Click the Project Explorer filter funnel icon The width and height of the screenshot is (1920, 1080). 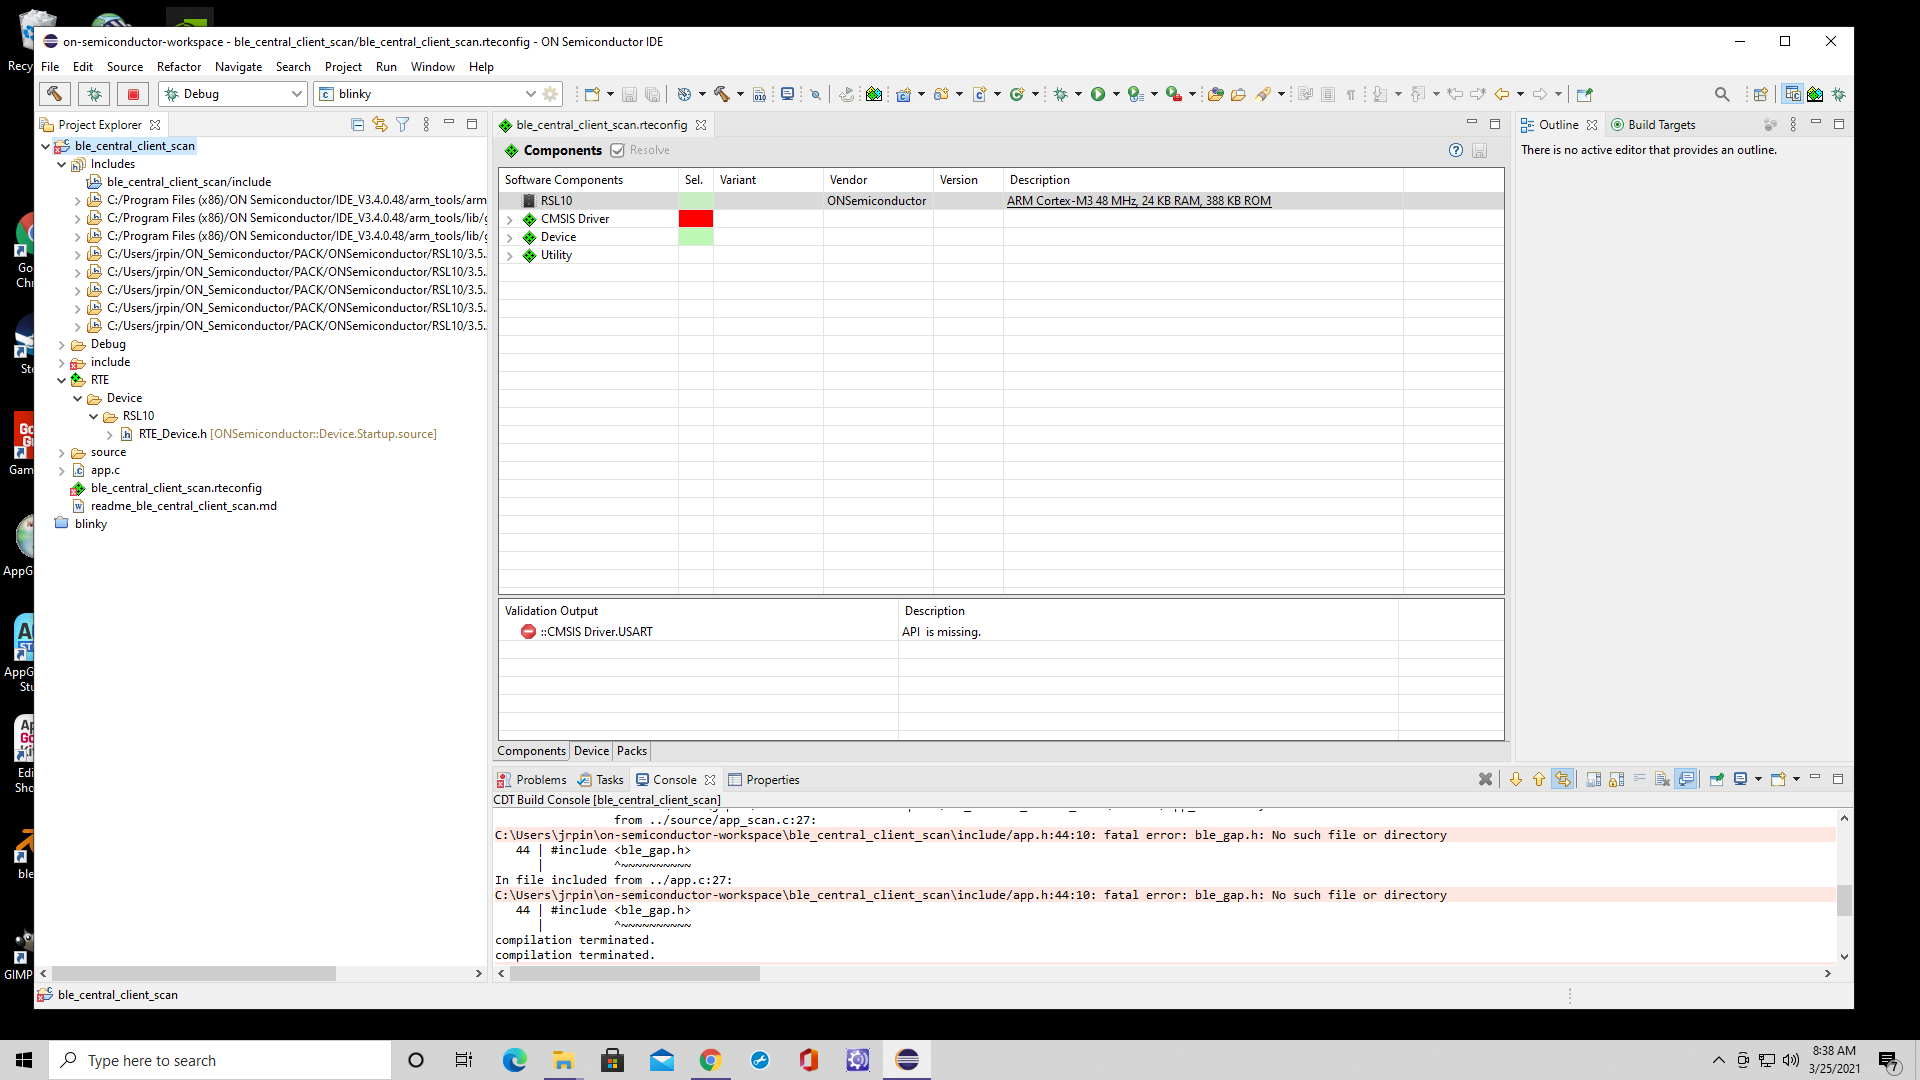(403, 125)
